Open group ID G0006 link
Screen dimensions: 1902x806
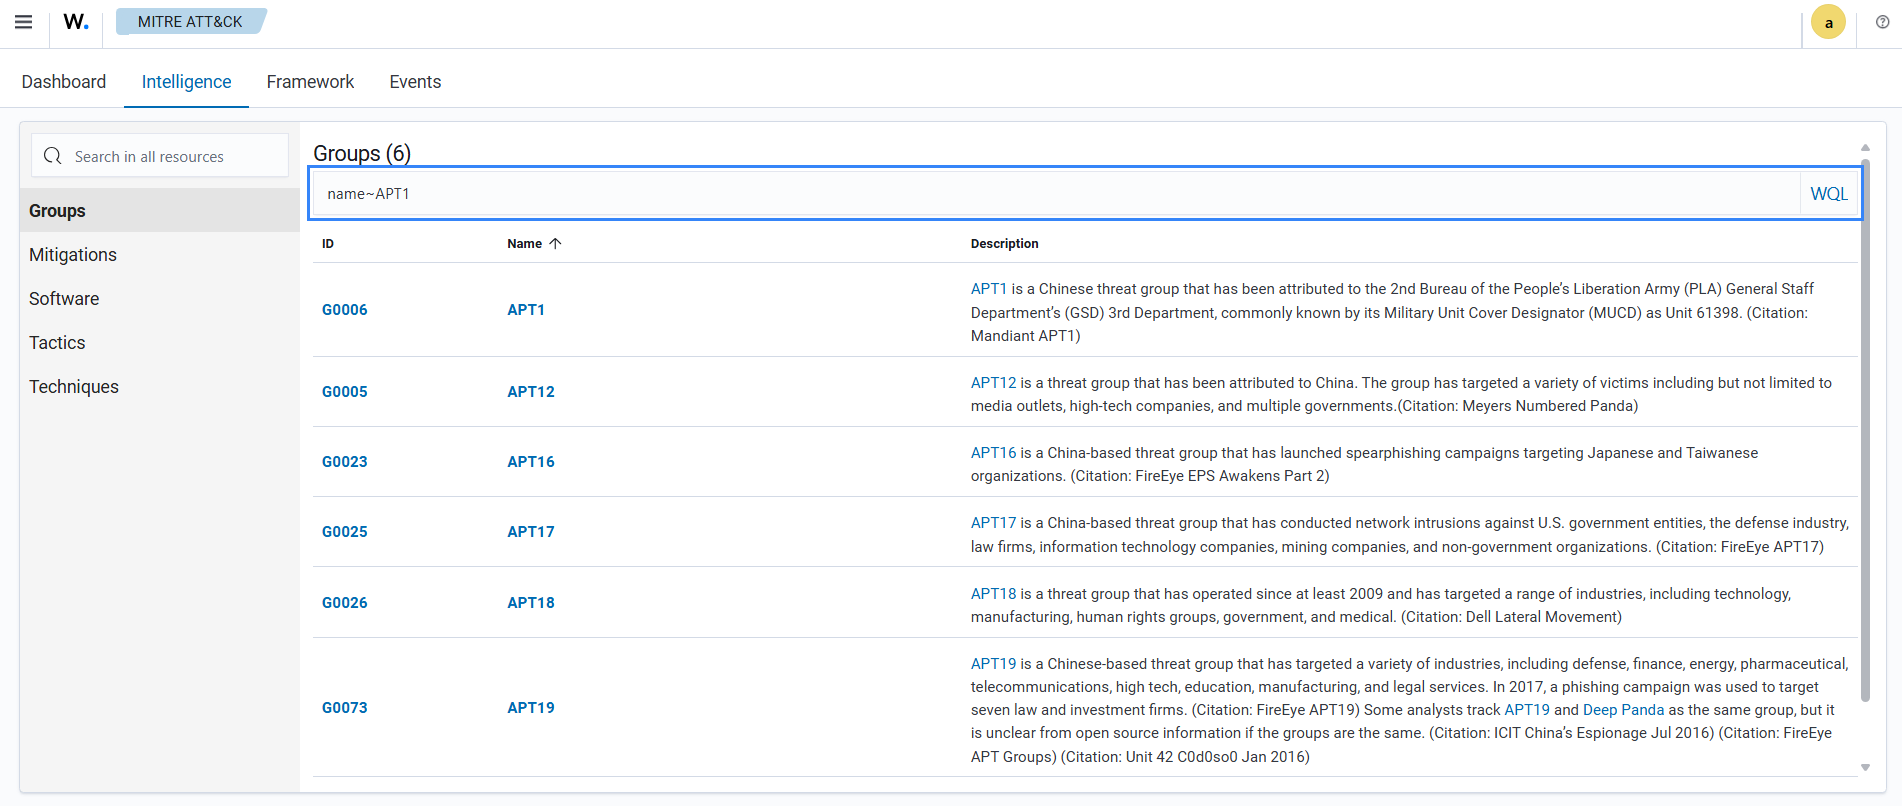[344, 310]
